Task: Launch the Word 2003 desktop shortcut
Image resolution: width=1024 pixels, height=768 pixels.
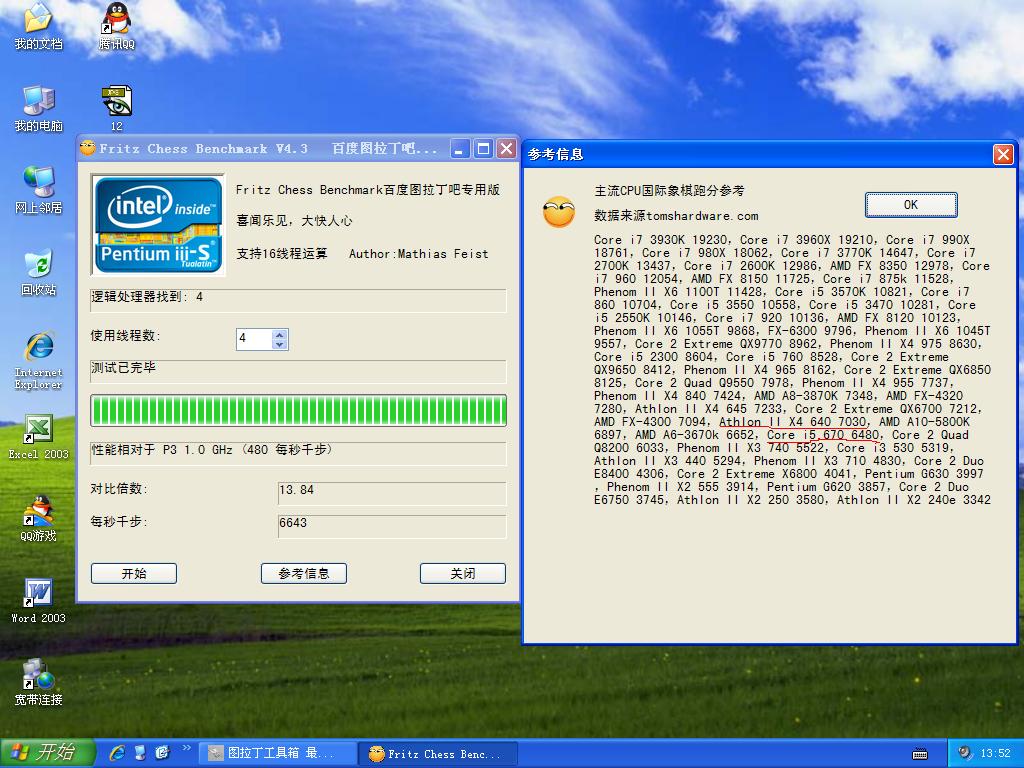Action: pyautogui.click(x=39, y=601)
